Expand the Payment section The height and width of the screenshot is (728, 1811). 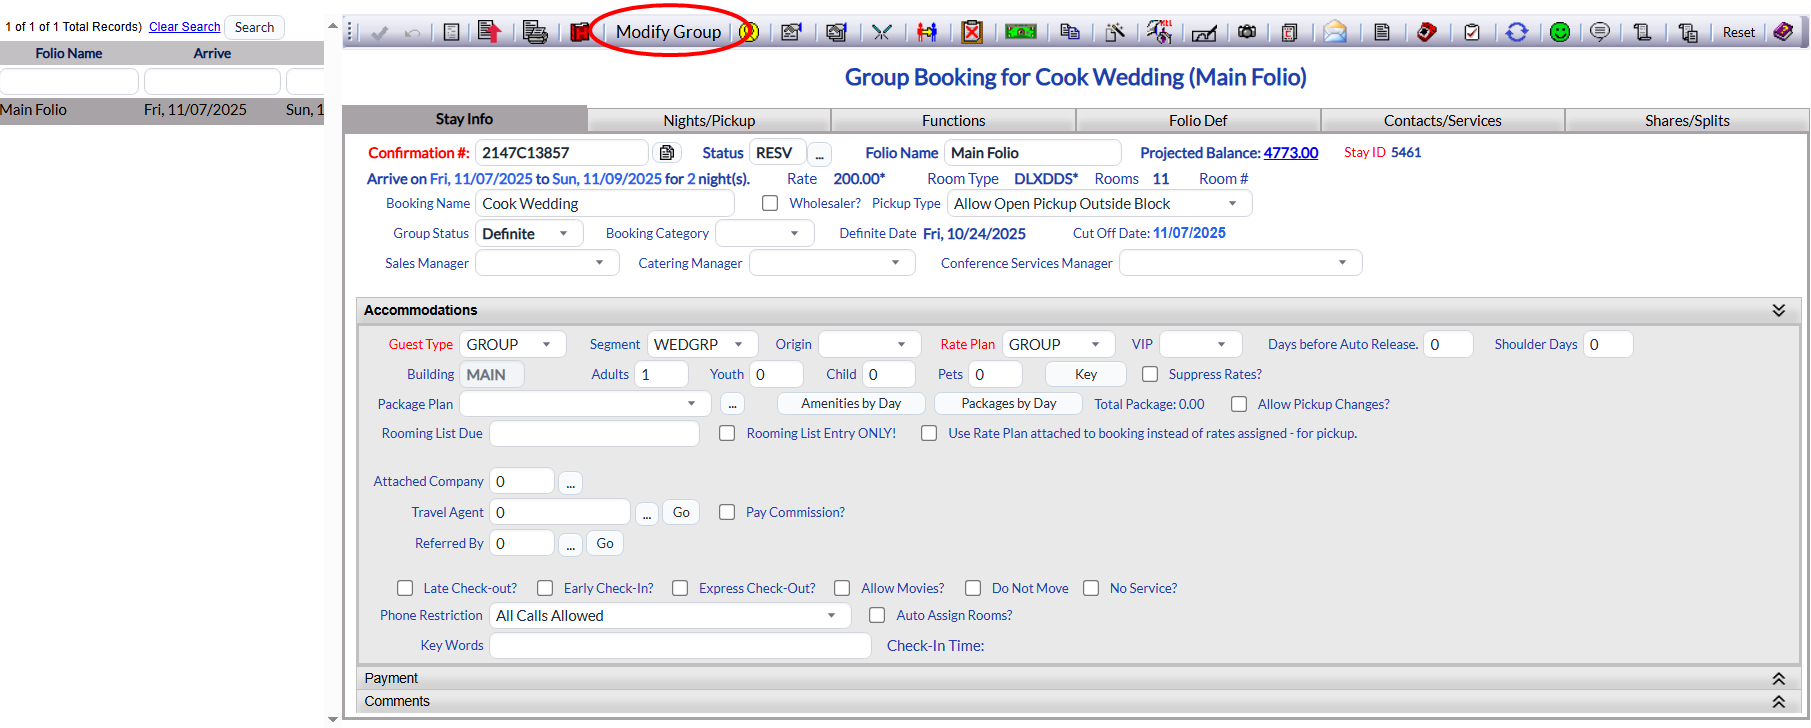coord(1779,678)
